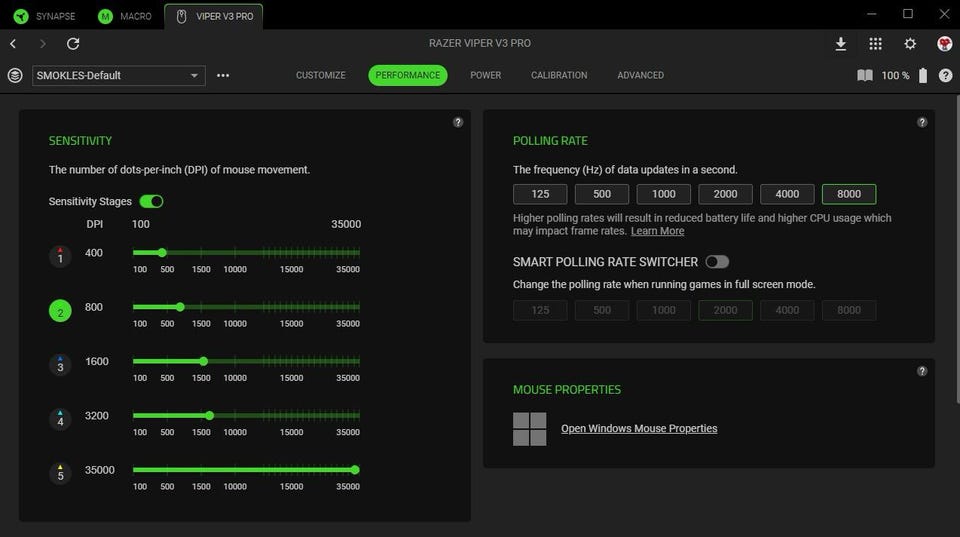Click the Learn More polling rate link
The width and height of the screenshot is (960, 537).
pos(657,231)
